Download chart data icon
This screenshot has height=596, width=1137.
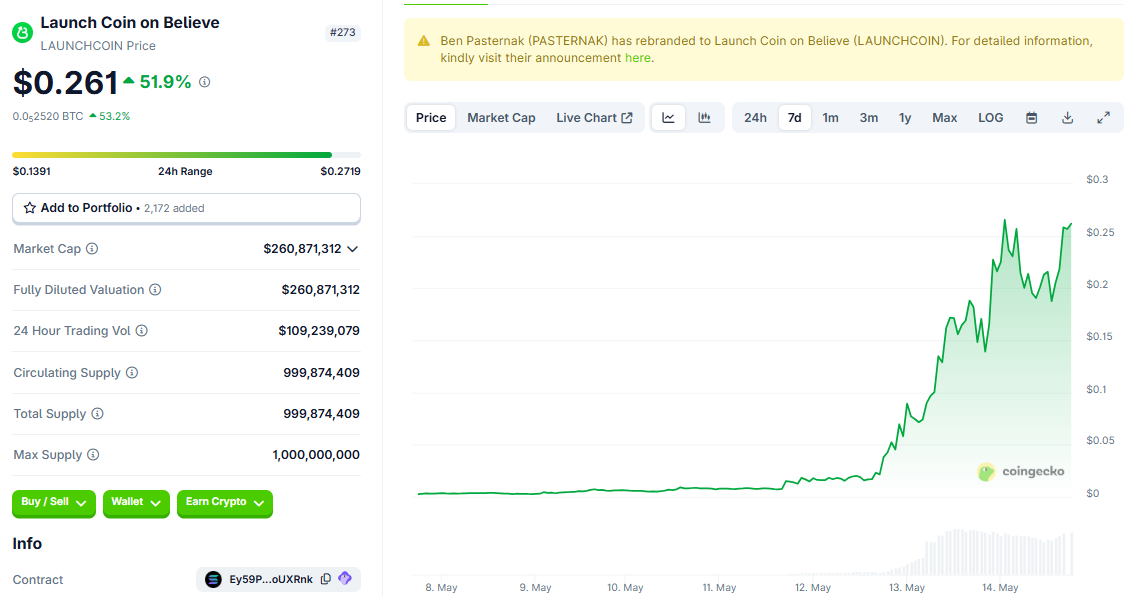pyautogui.click(x=1067, y=117)
